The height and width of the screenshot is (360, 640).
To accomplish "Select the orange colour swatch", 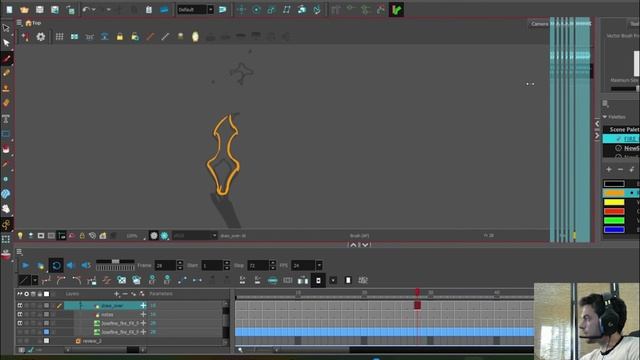I will 614,193.
